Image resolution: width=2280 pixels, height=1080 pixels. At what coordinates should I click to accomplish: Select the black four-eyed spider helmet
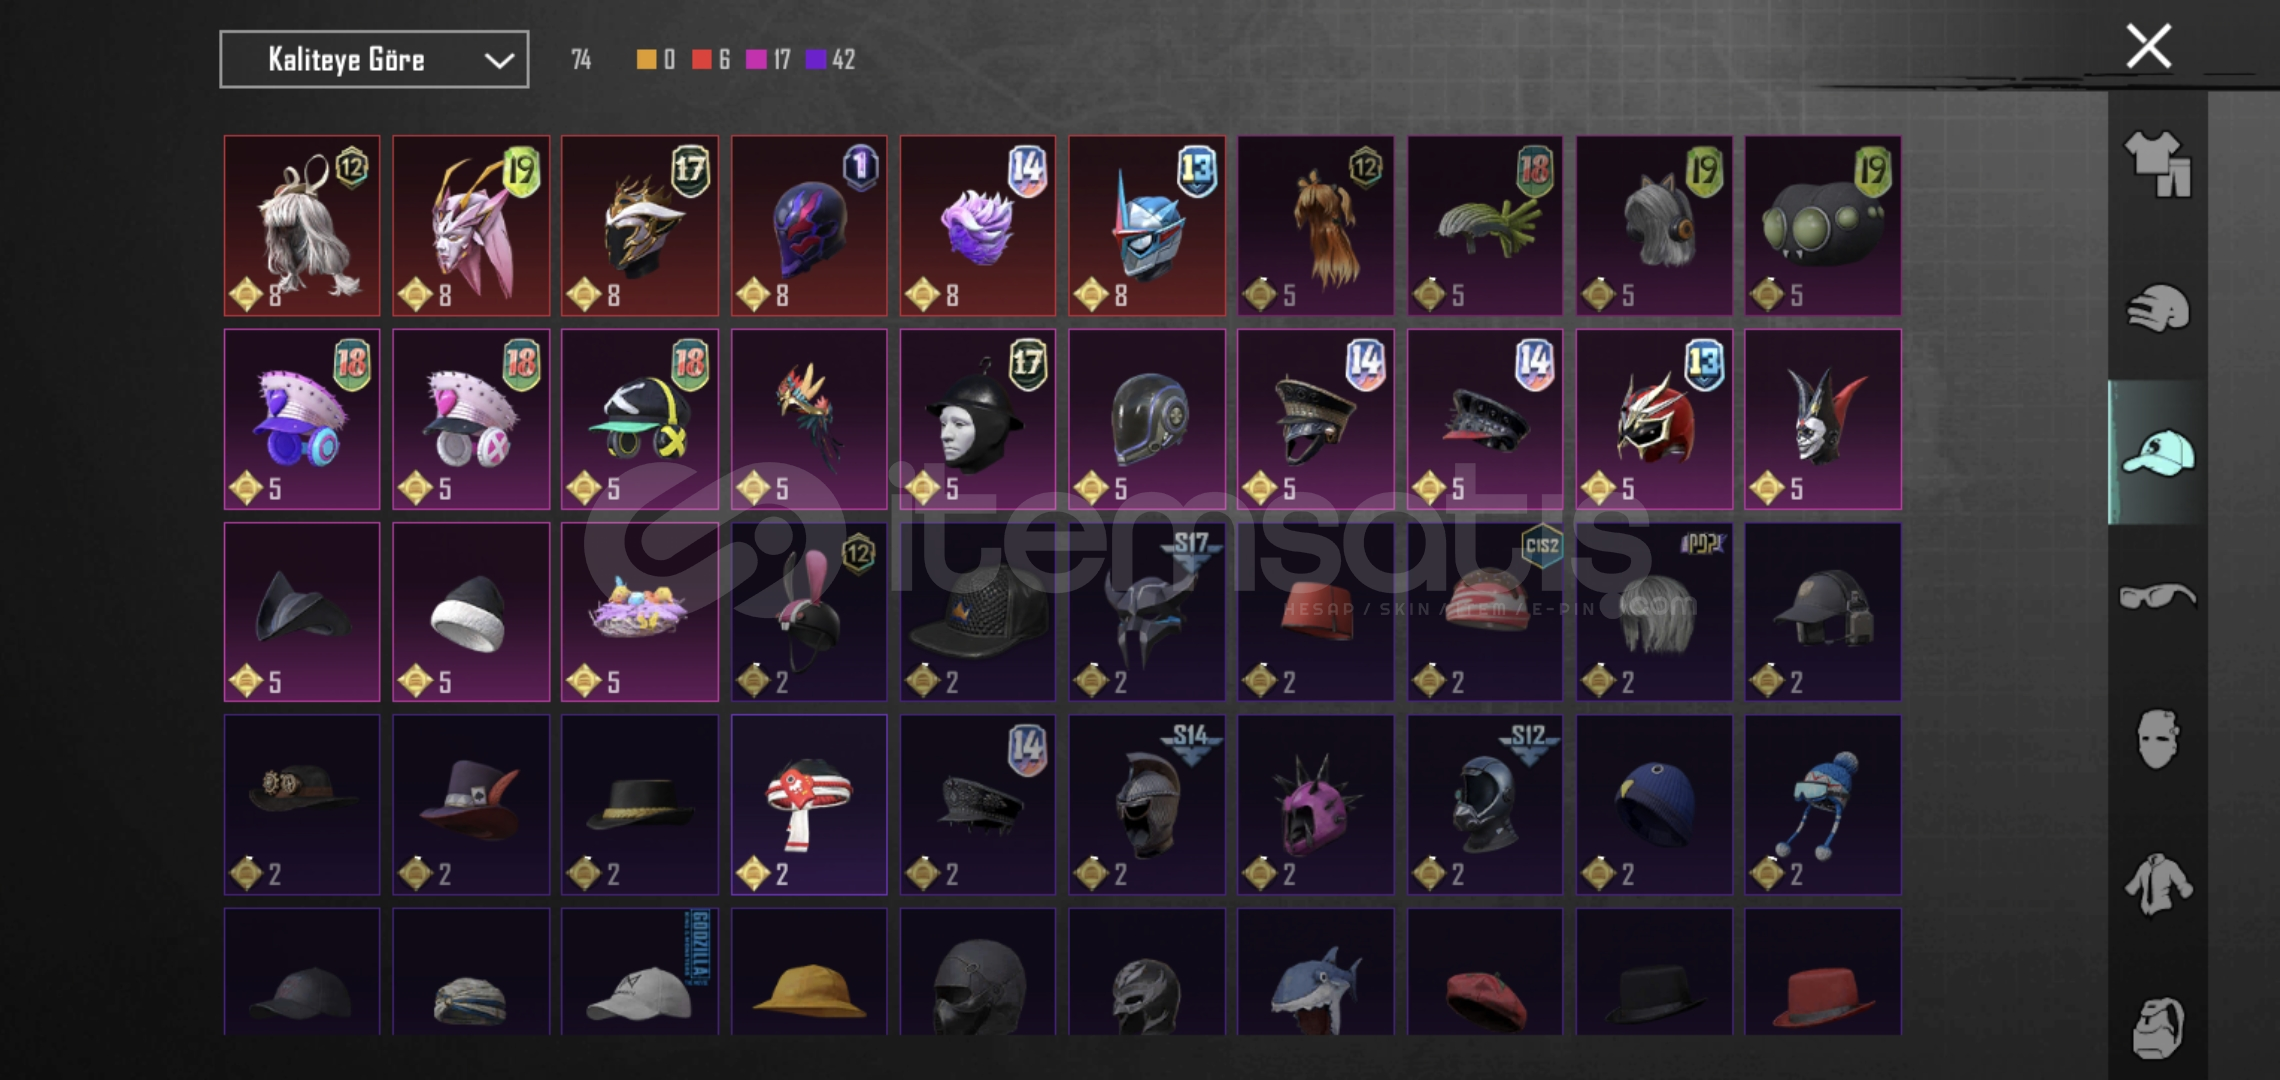click(1823, 226)
